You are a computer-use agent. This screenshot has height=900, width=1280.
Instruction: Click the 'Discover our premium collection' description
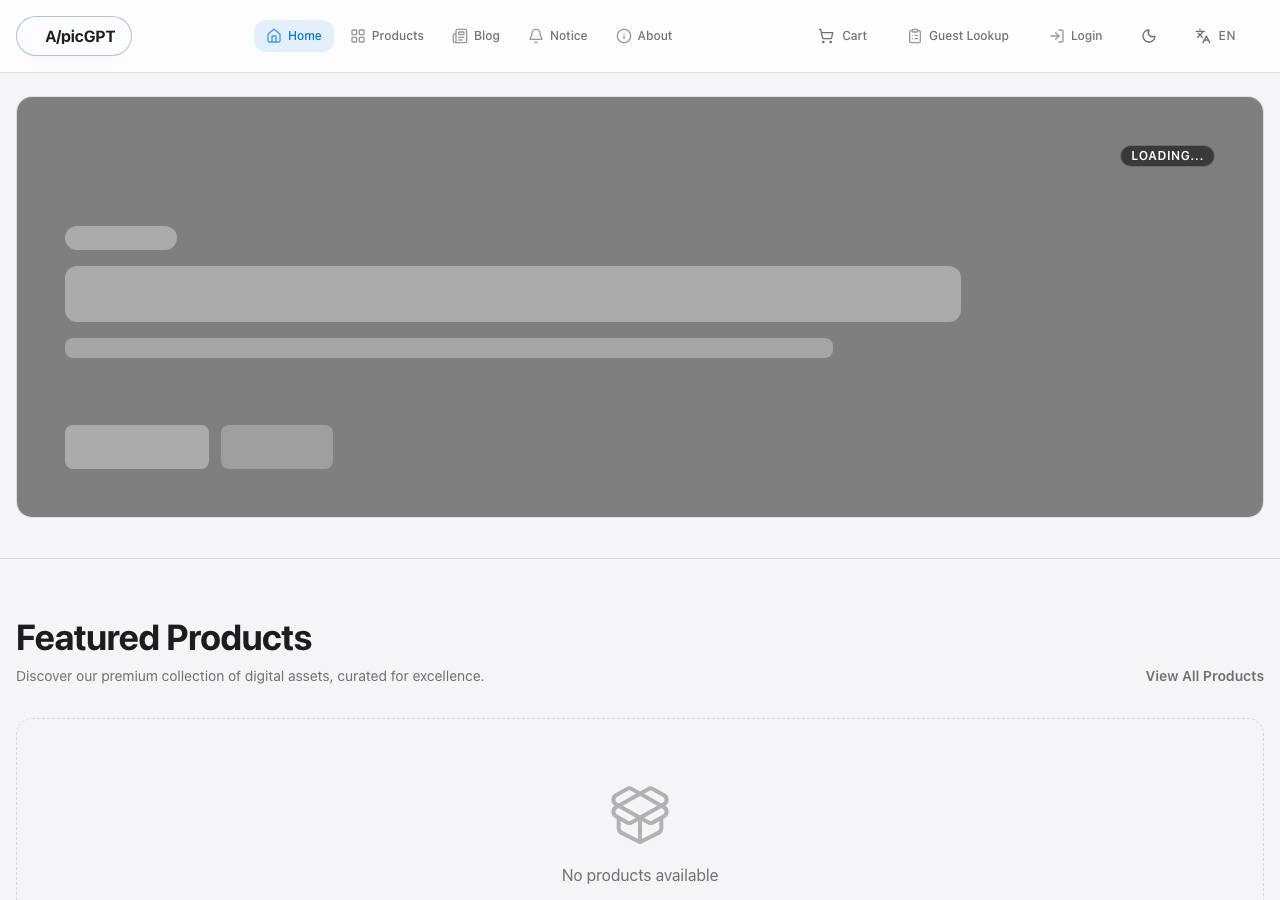pyautogui.click(x=250, y=676)
